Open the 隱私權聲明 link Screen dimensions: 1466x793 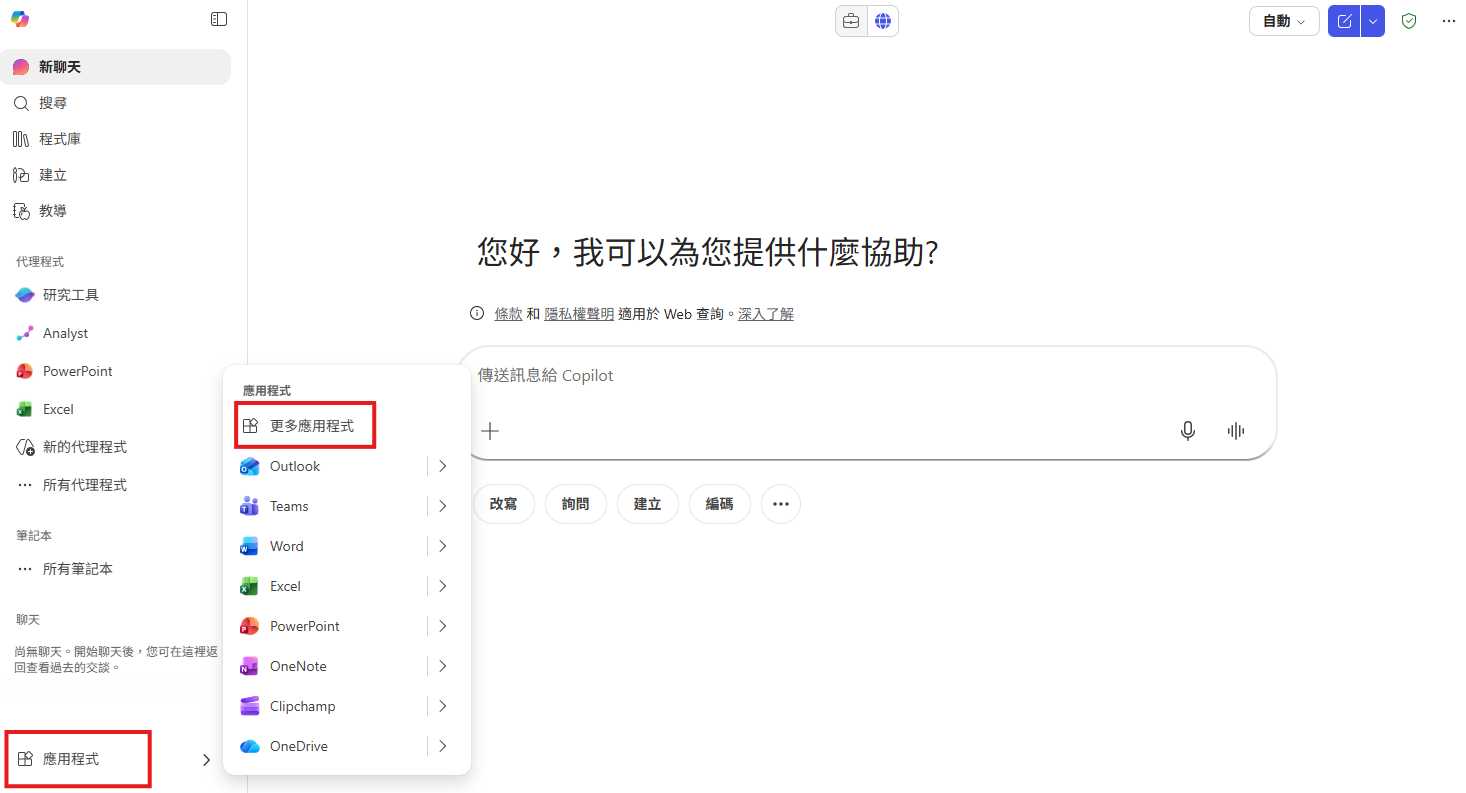[579, 314]
